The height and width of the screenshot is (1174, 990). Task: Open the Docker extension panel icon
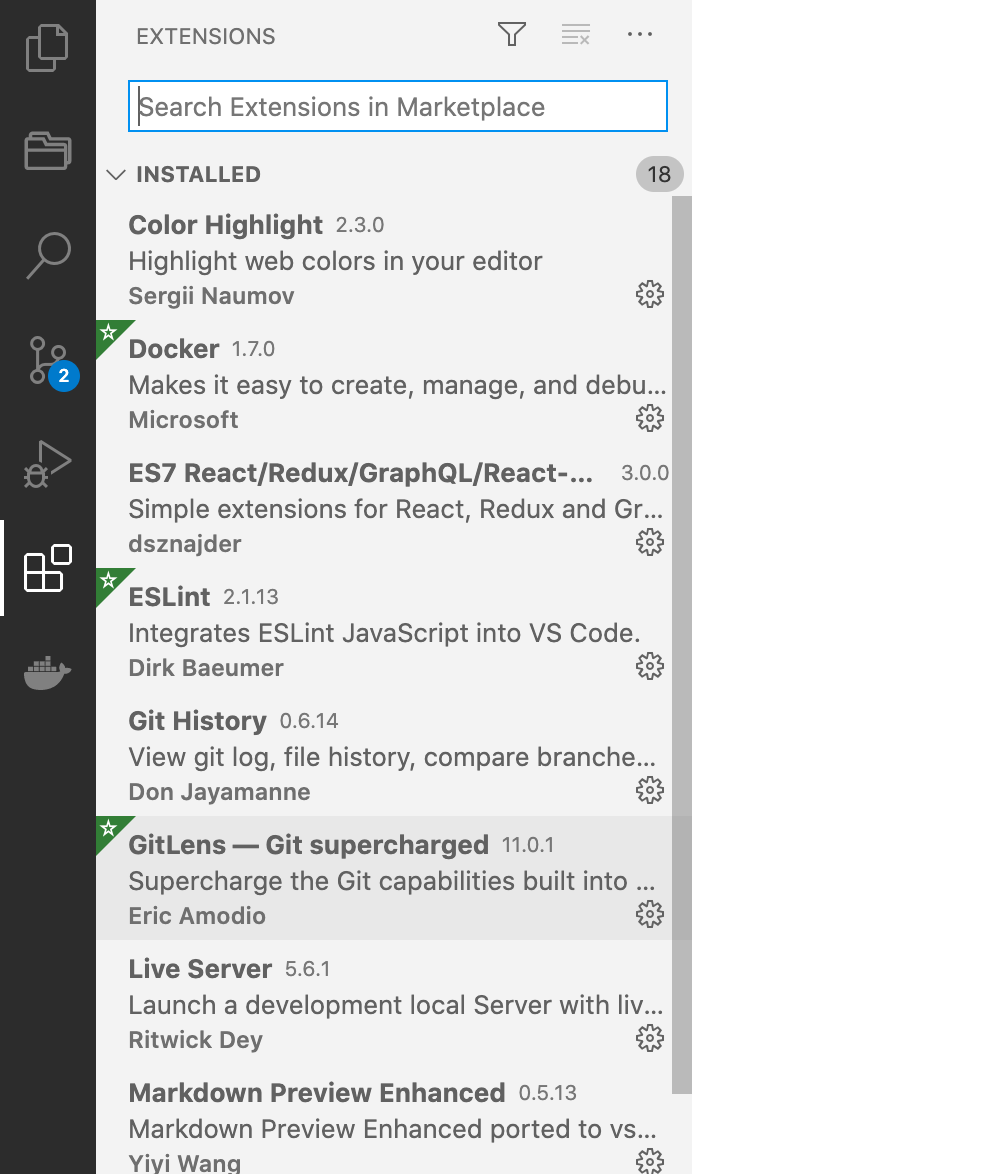coord(48,672)
